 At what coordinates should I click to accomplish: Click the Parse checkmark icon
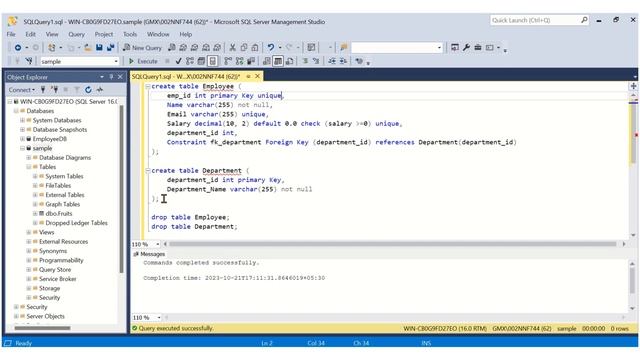click(x=178, y=61)
